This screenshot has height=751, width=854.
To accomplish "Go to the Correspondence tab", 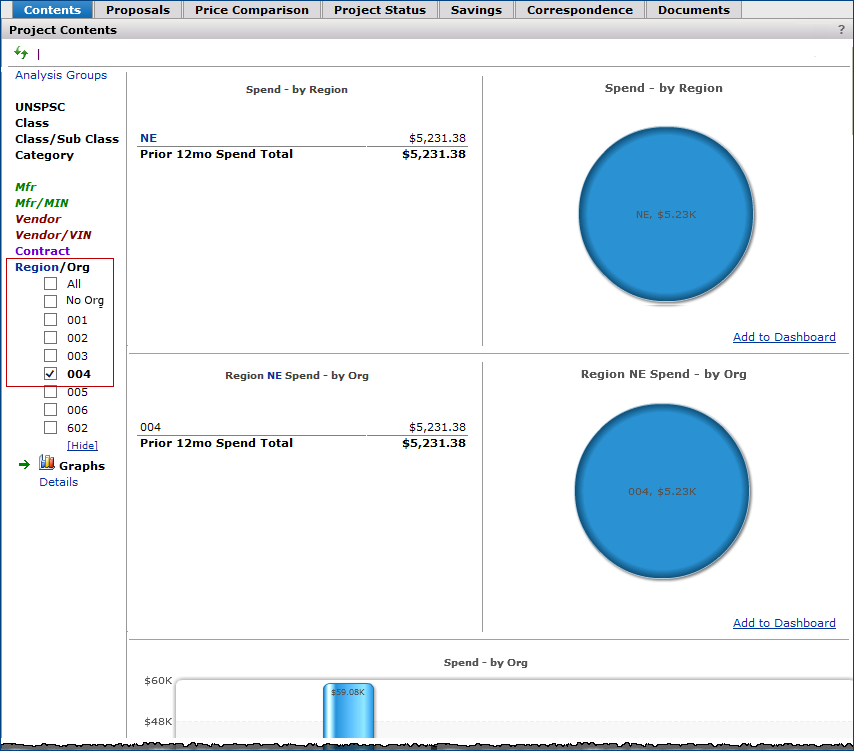I will [579, 10].
